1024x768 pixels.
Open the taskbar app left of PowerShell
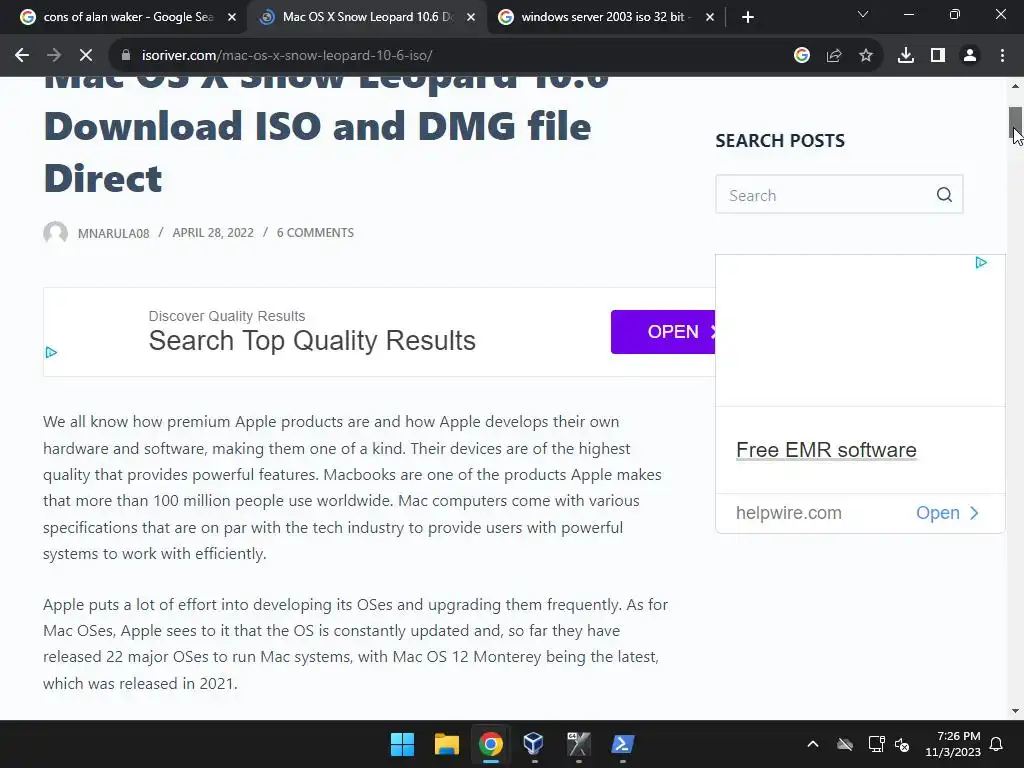[578, 744]
